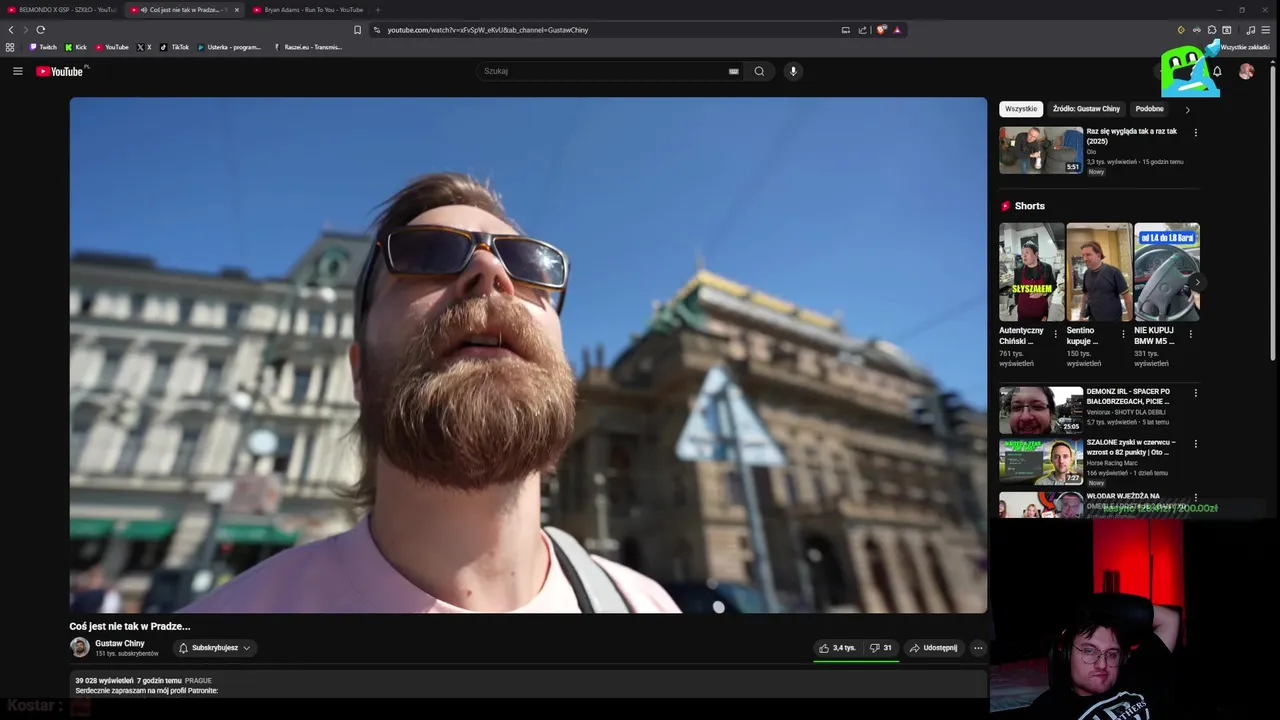Open options for 'Sentino kupuje' short
1280x720 pixels.
[x=1122, y=334]
